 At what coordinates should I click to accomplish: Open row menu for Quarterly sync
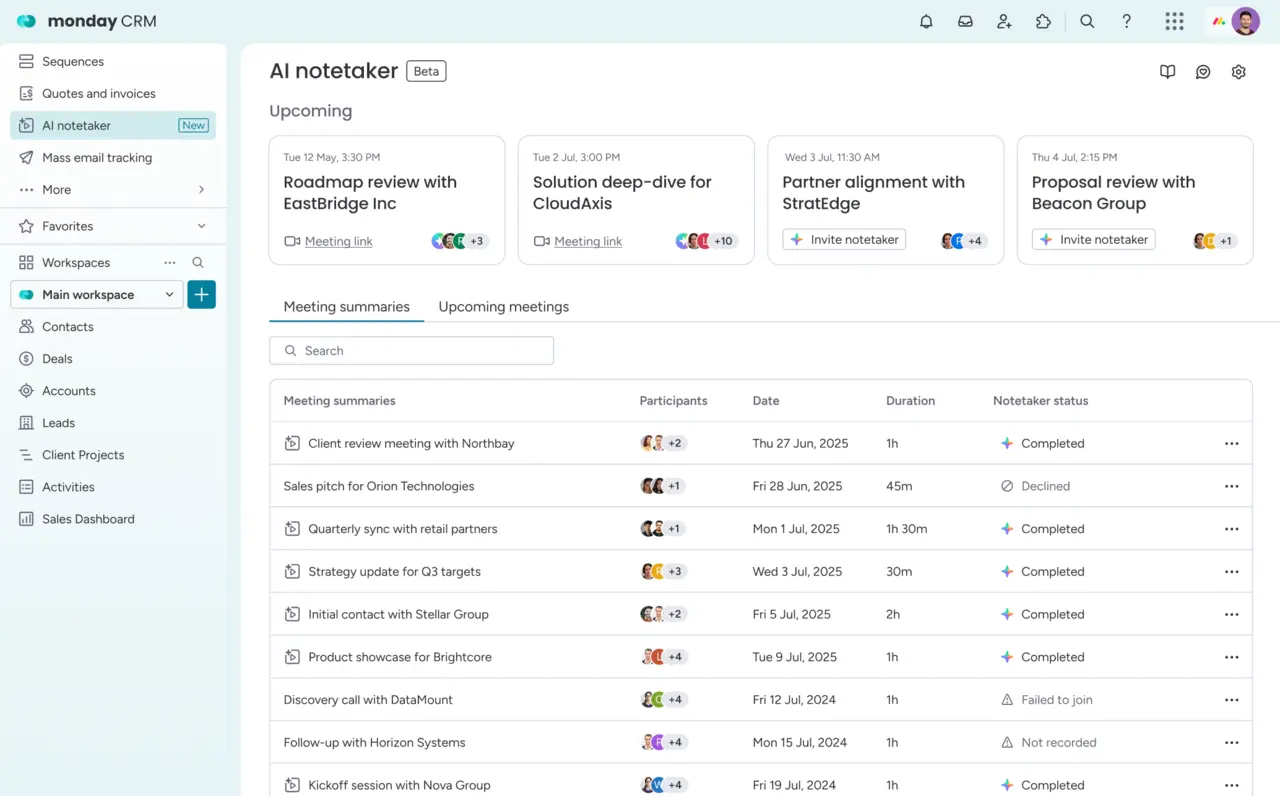click(x=1232, y=529)
